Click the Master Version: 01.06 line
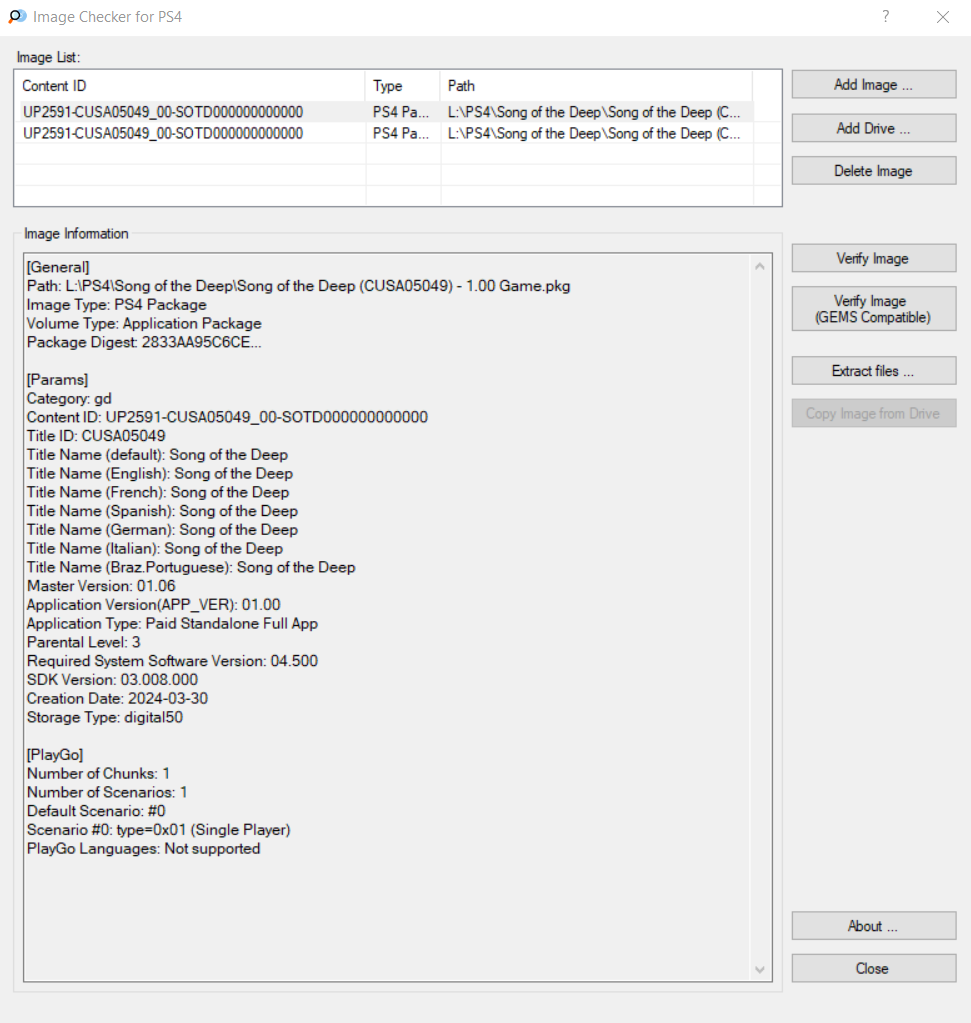971x1023 pixels. pyautogui.click(x=101, y=586)
